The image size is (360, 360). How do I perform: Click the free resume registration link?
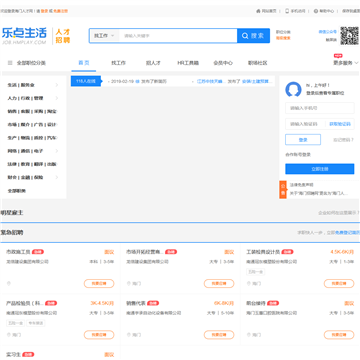(x=347, y=232)
